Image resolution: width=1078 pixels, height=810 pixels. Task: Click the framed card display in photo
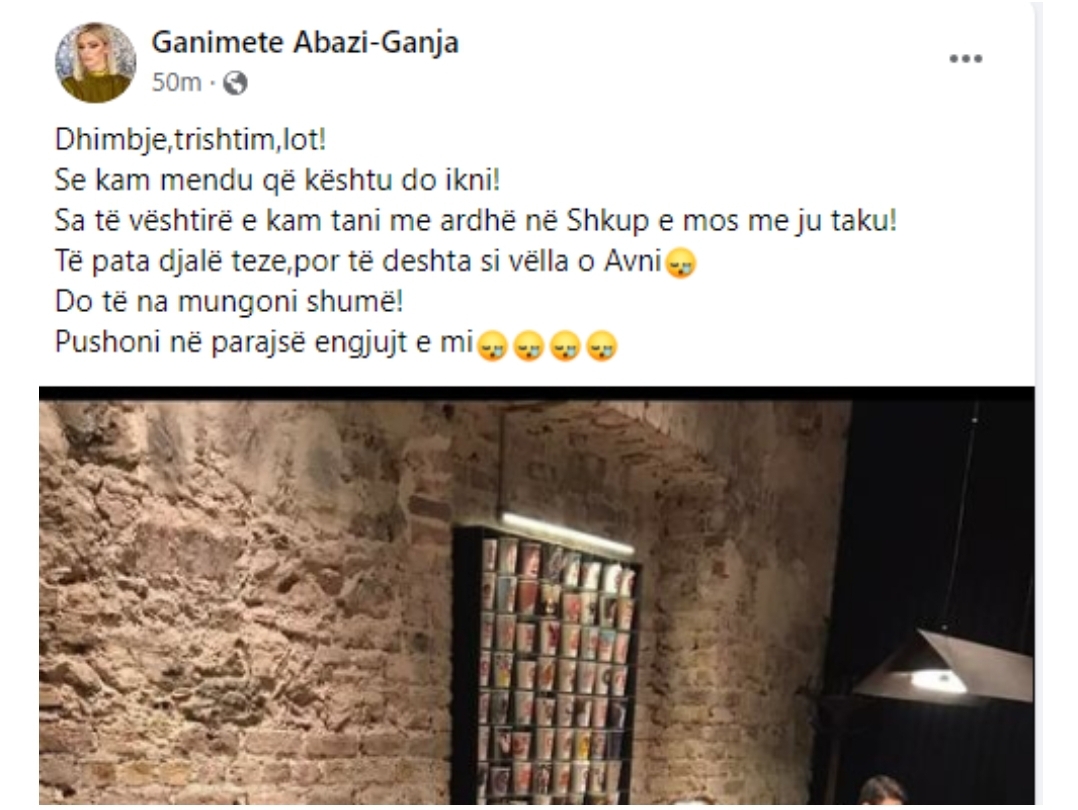click(x=547, y=663)
